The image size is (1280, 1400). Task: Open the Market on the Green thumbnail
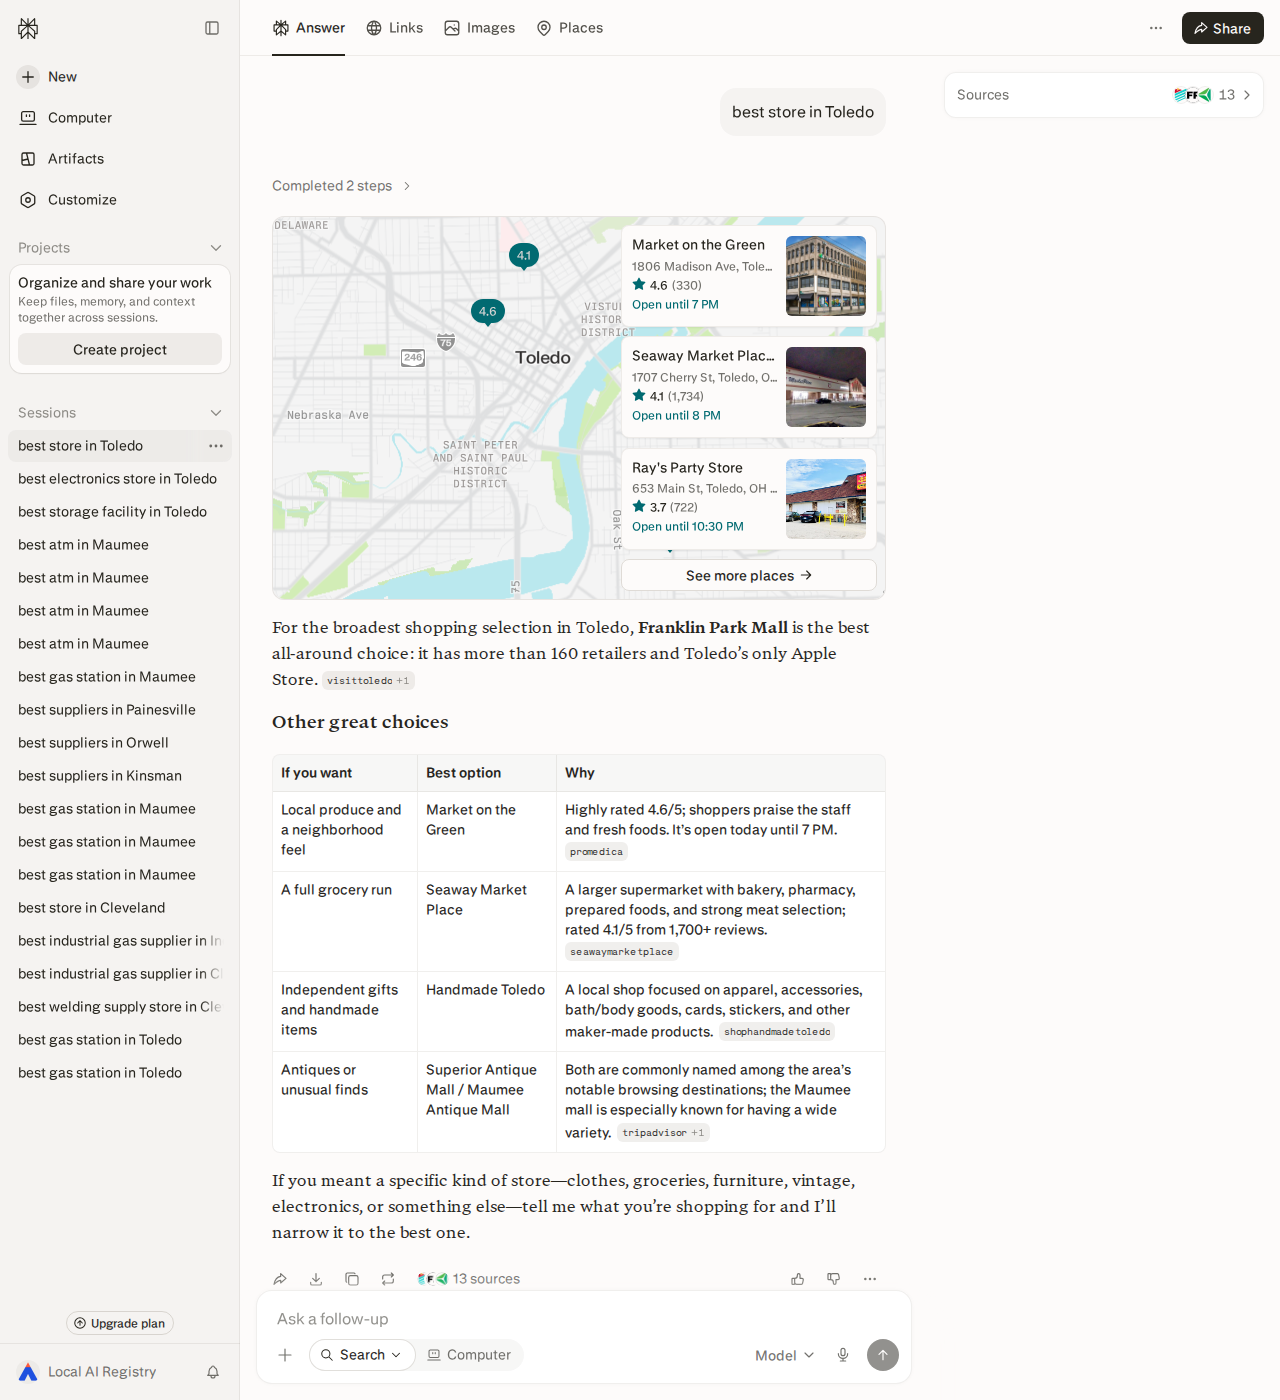coord(826,276)
